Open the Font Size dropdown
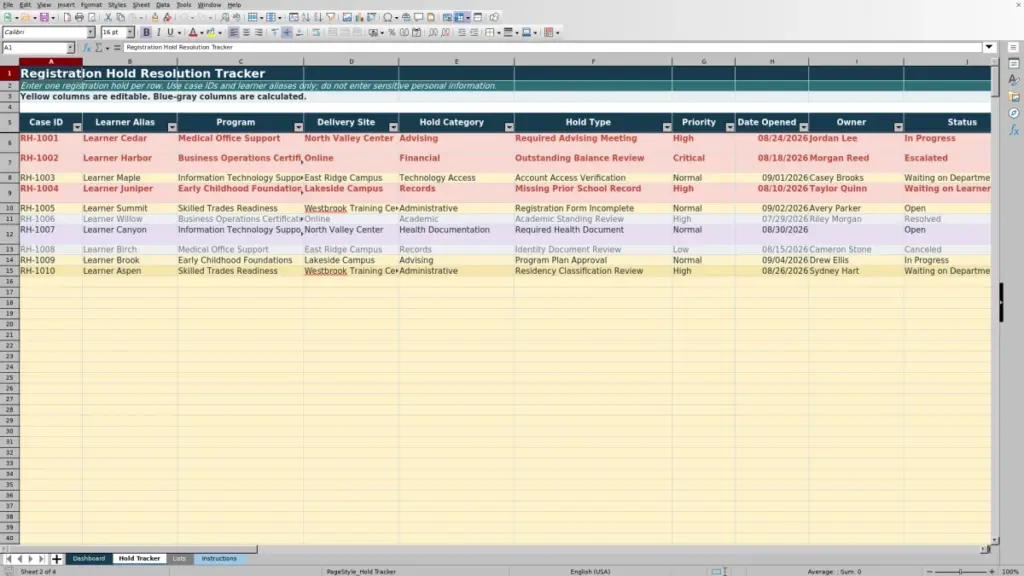This screenshot has height=576, width=1024. point(131,32)
